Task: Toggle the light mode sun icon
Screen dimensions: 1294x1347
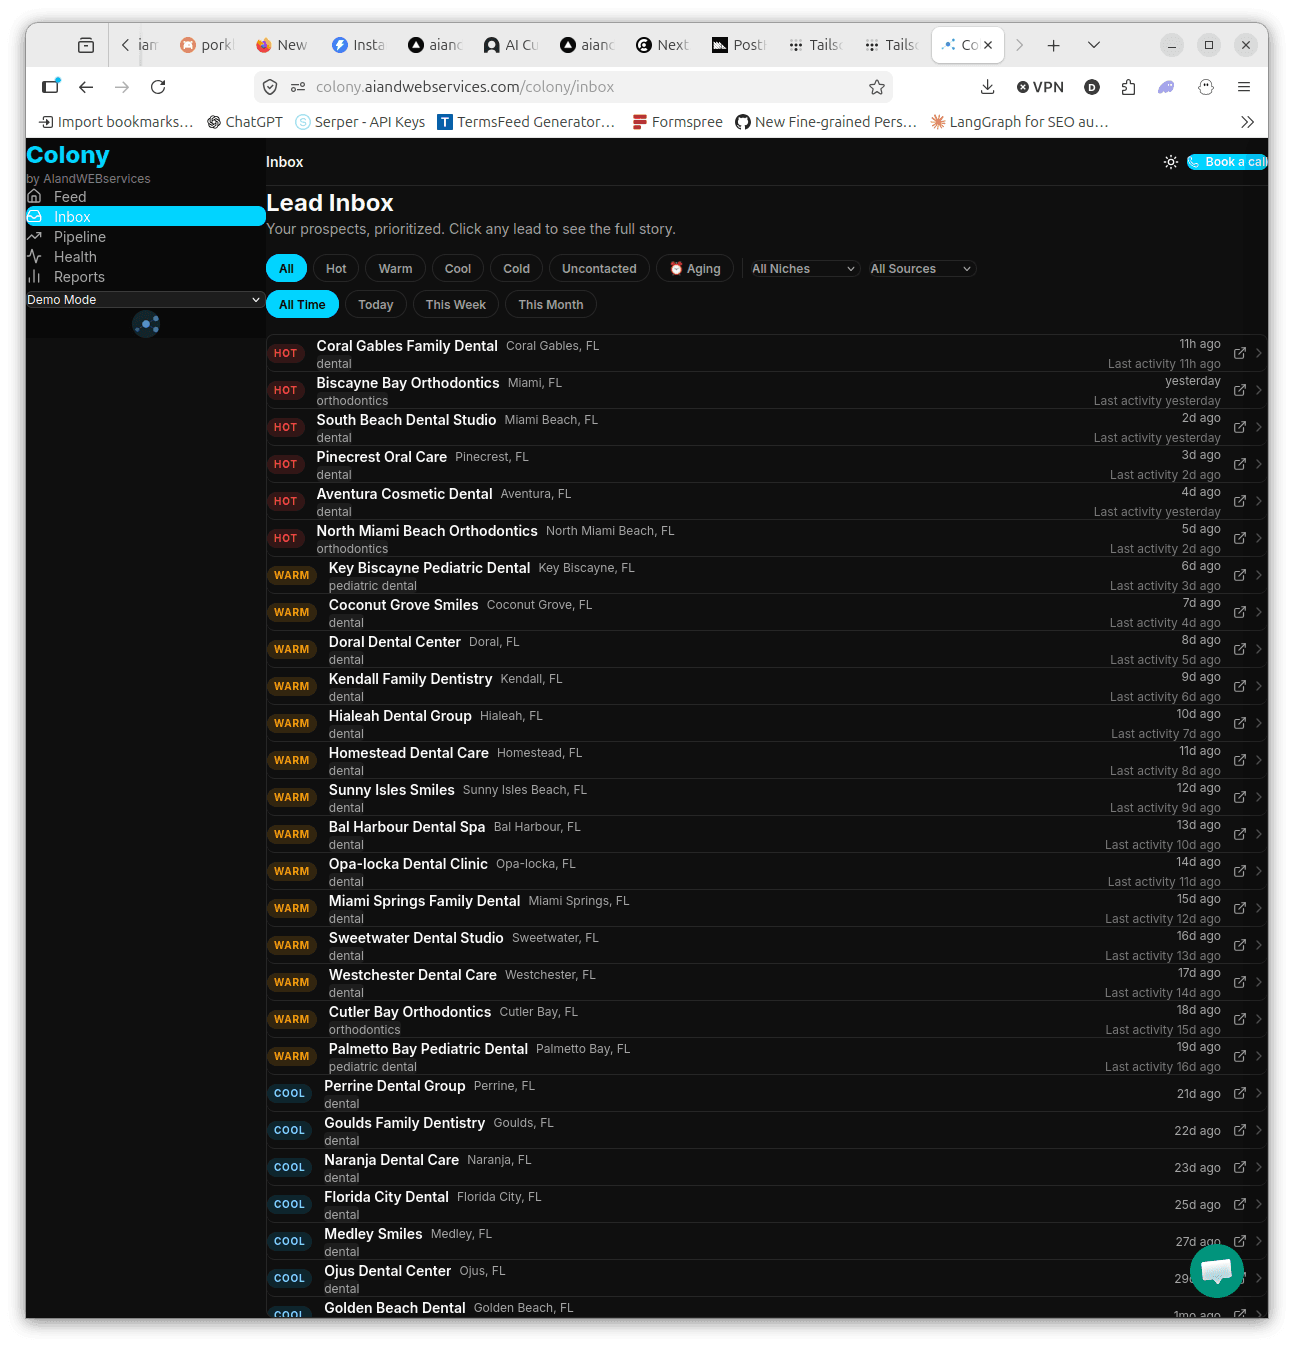Action: pyautogui.click(x=1171, y=161)
